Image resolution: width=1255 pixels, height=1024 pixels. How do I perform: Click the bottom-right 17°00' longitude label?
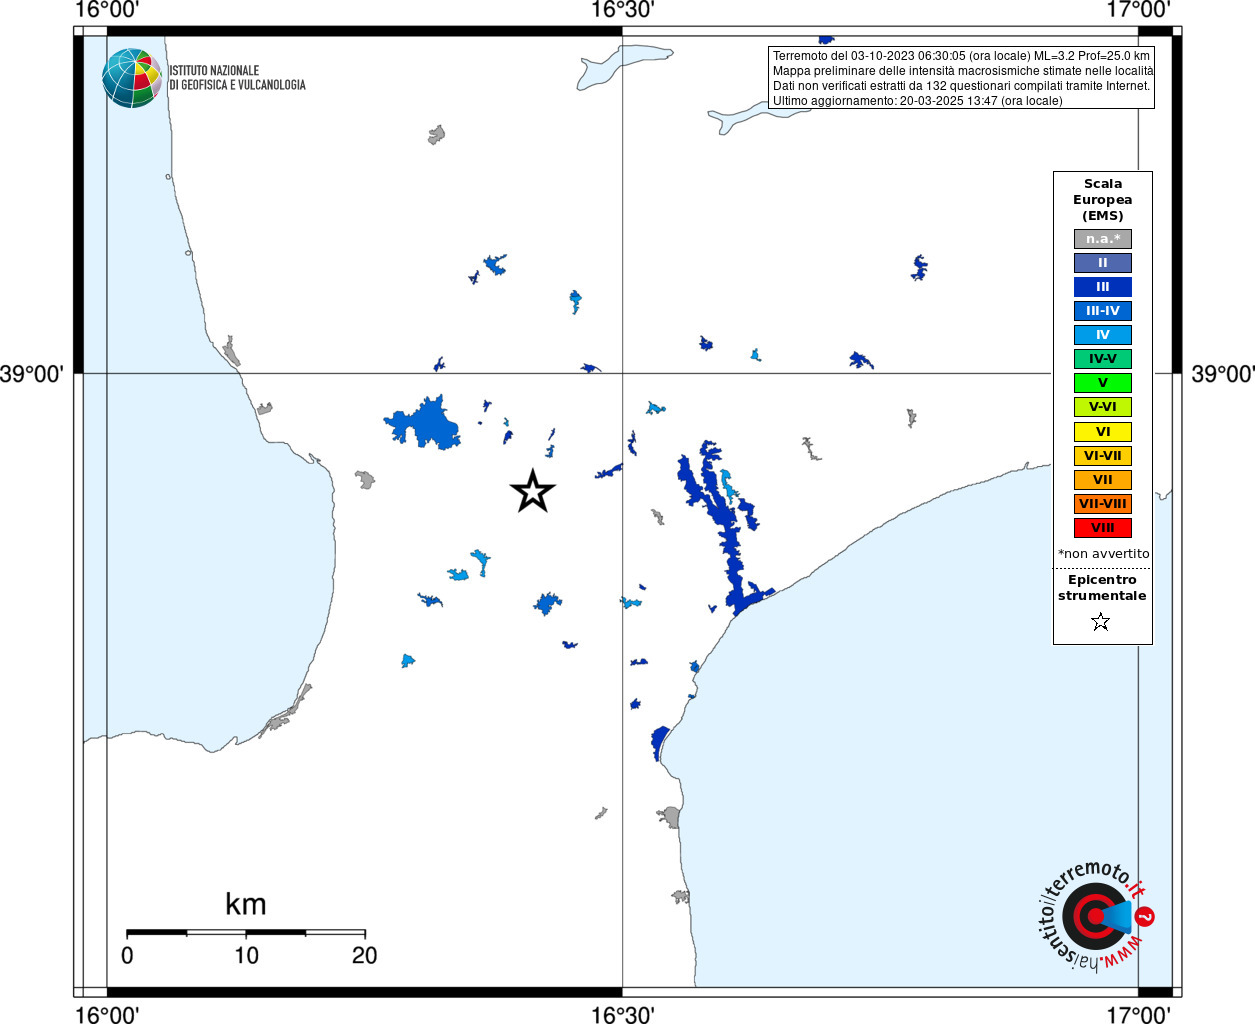click(1139, 1014)
